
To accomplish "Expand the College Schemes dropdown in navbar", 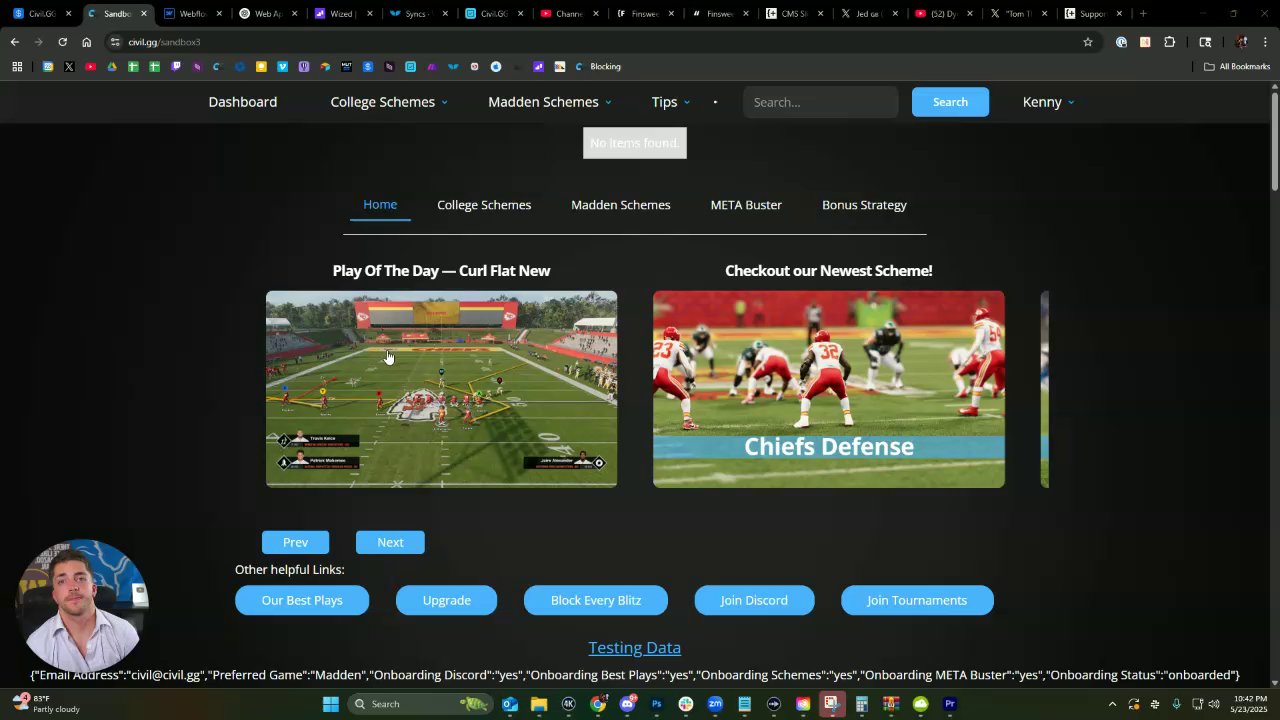I will pos(389,102).
